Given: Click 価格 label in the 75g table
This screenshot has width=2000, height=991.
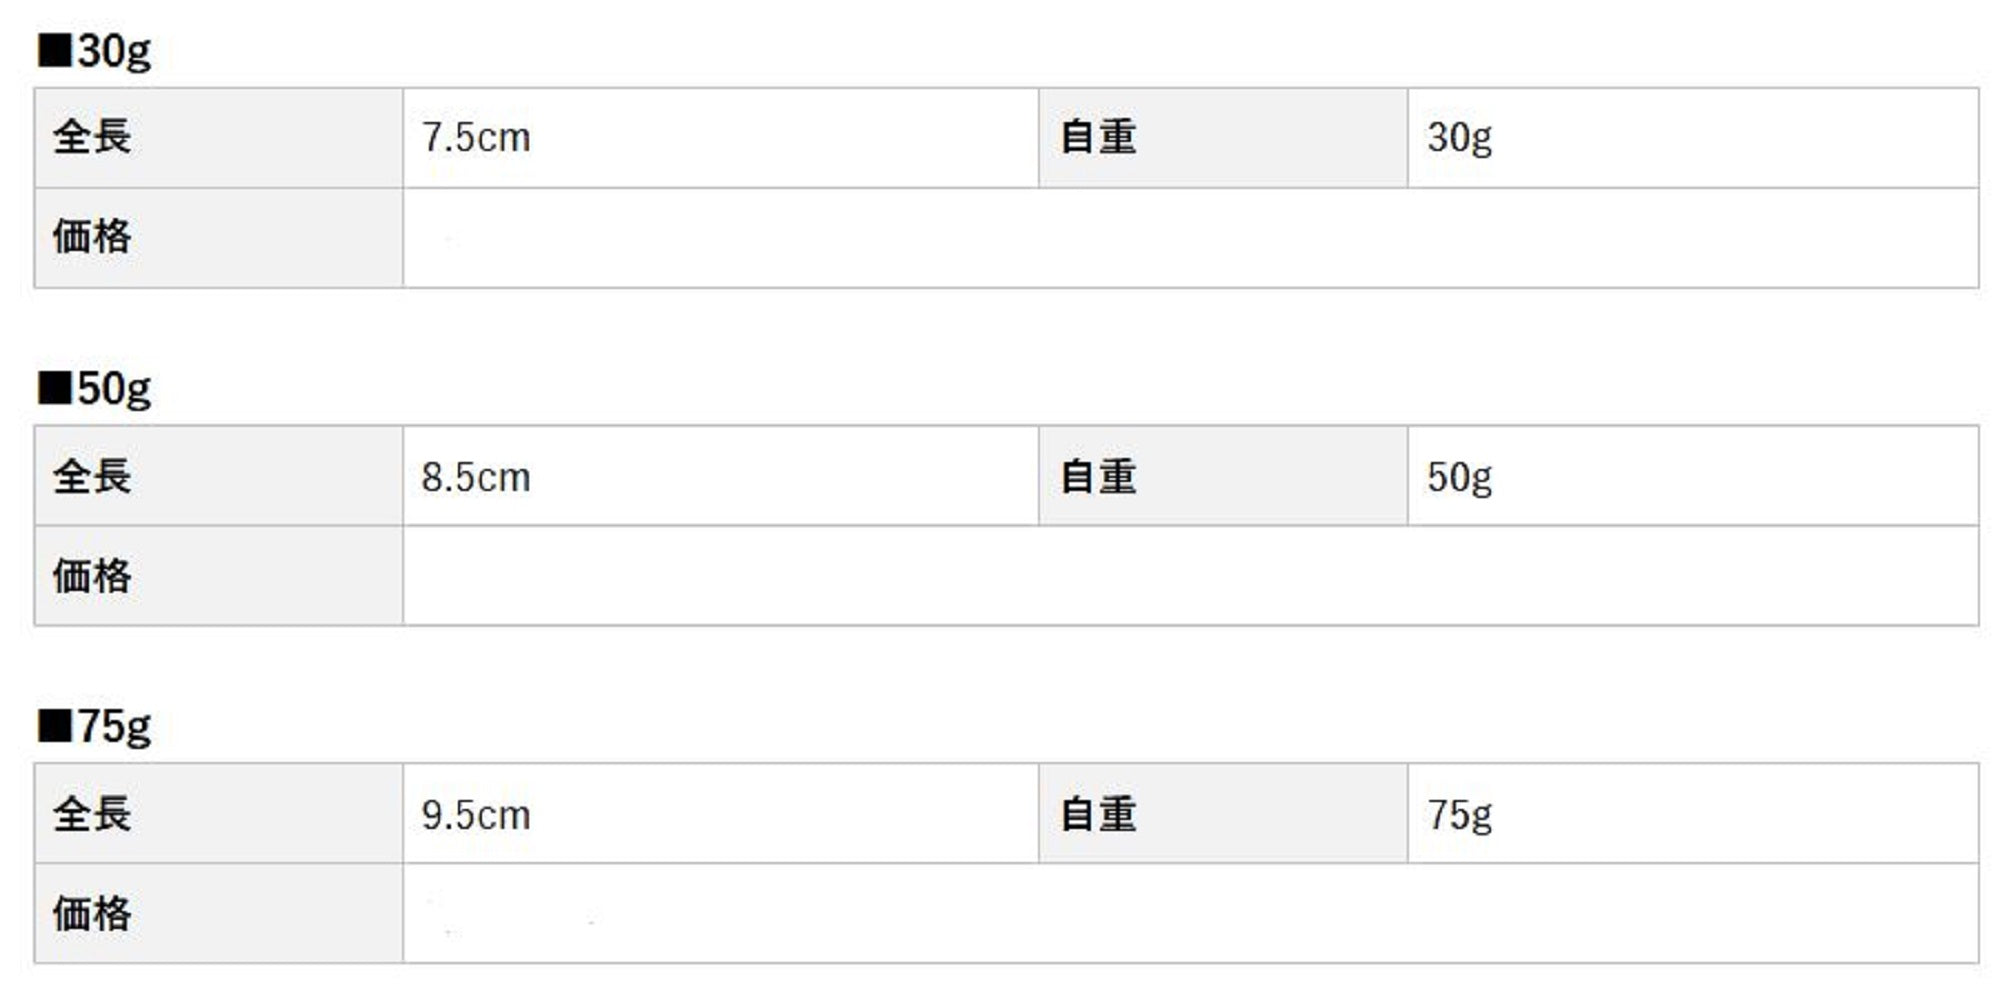Looking at the screenshot, I should 92,914.
